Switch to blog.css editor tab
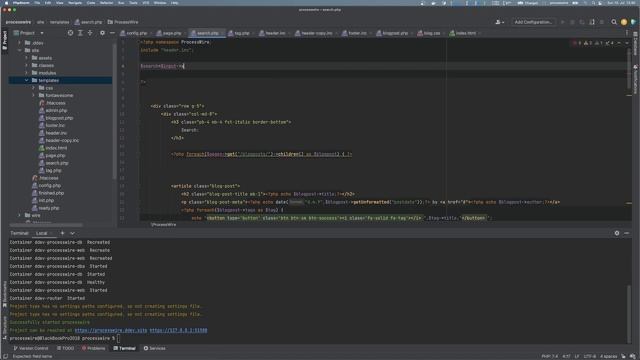640x360 pixels. click(x=431, y=33)
